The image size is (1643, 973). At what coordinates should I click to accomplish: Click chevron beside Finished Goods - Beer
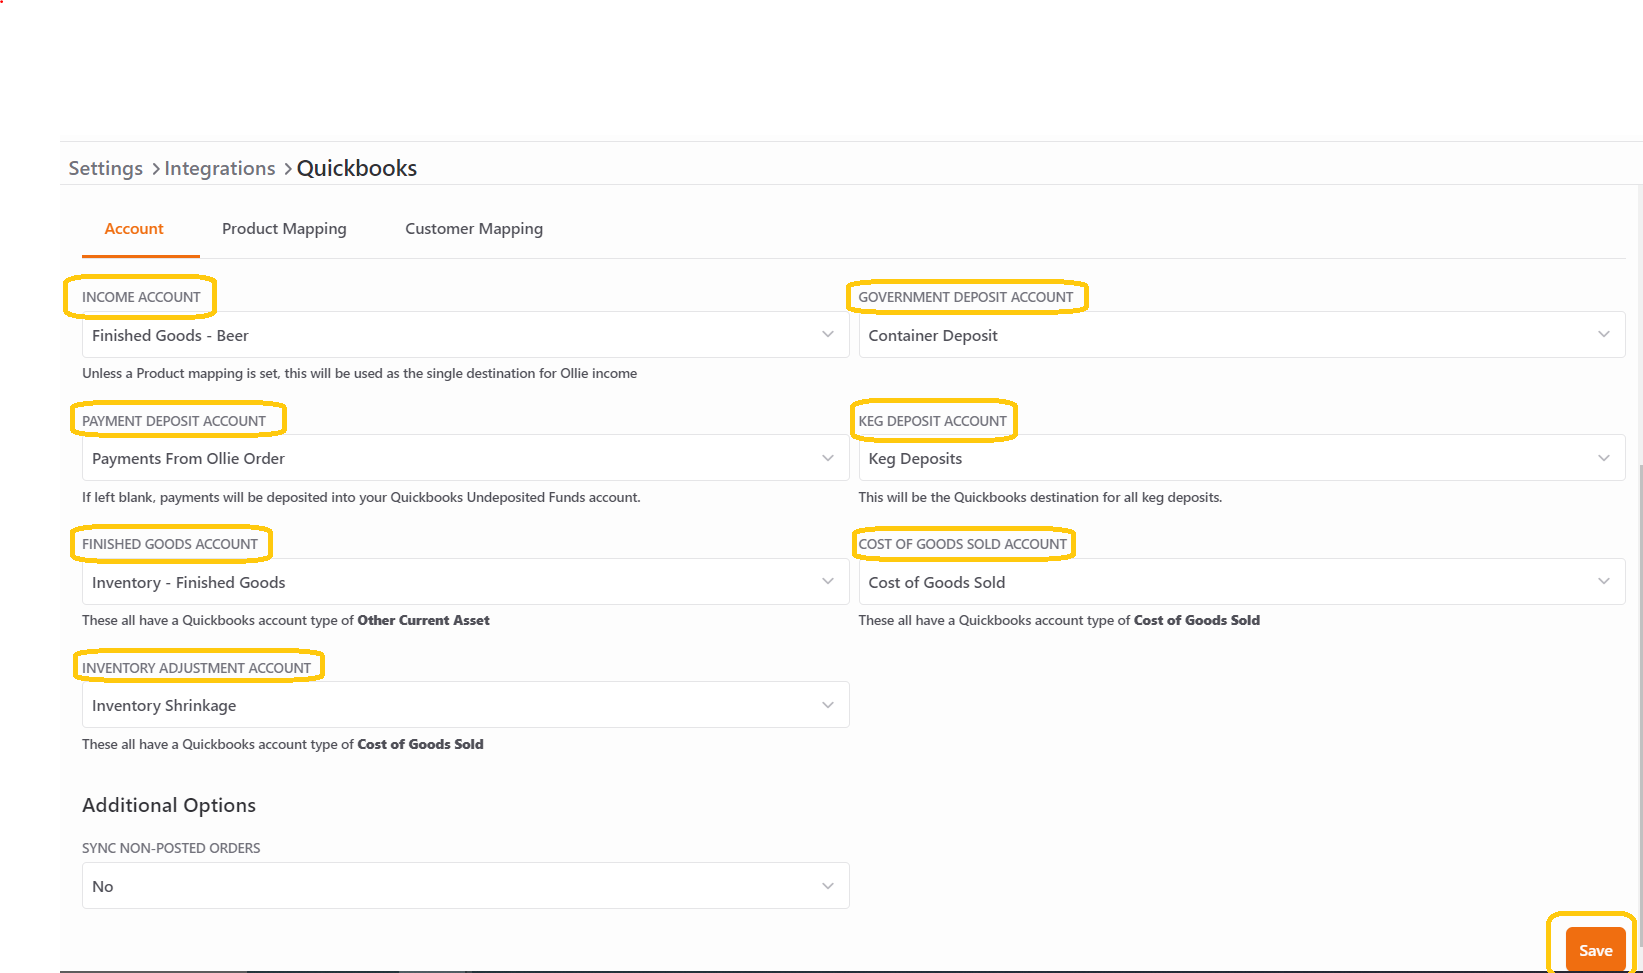[828, 334]
